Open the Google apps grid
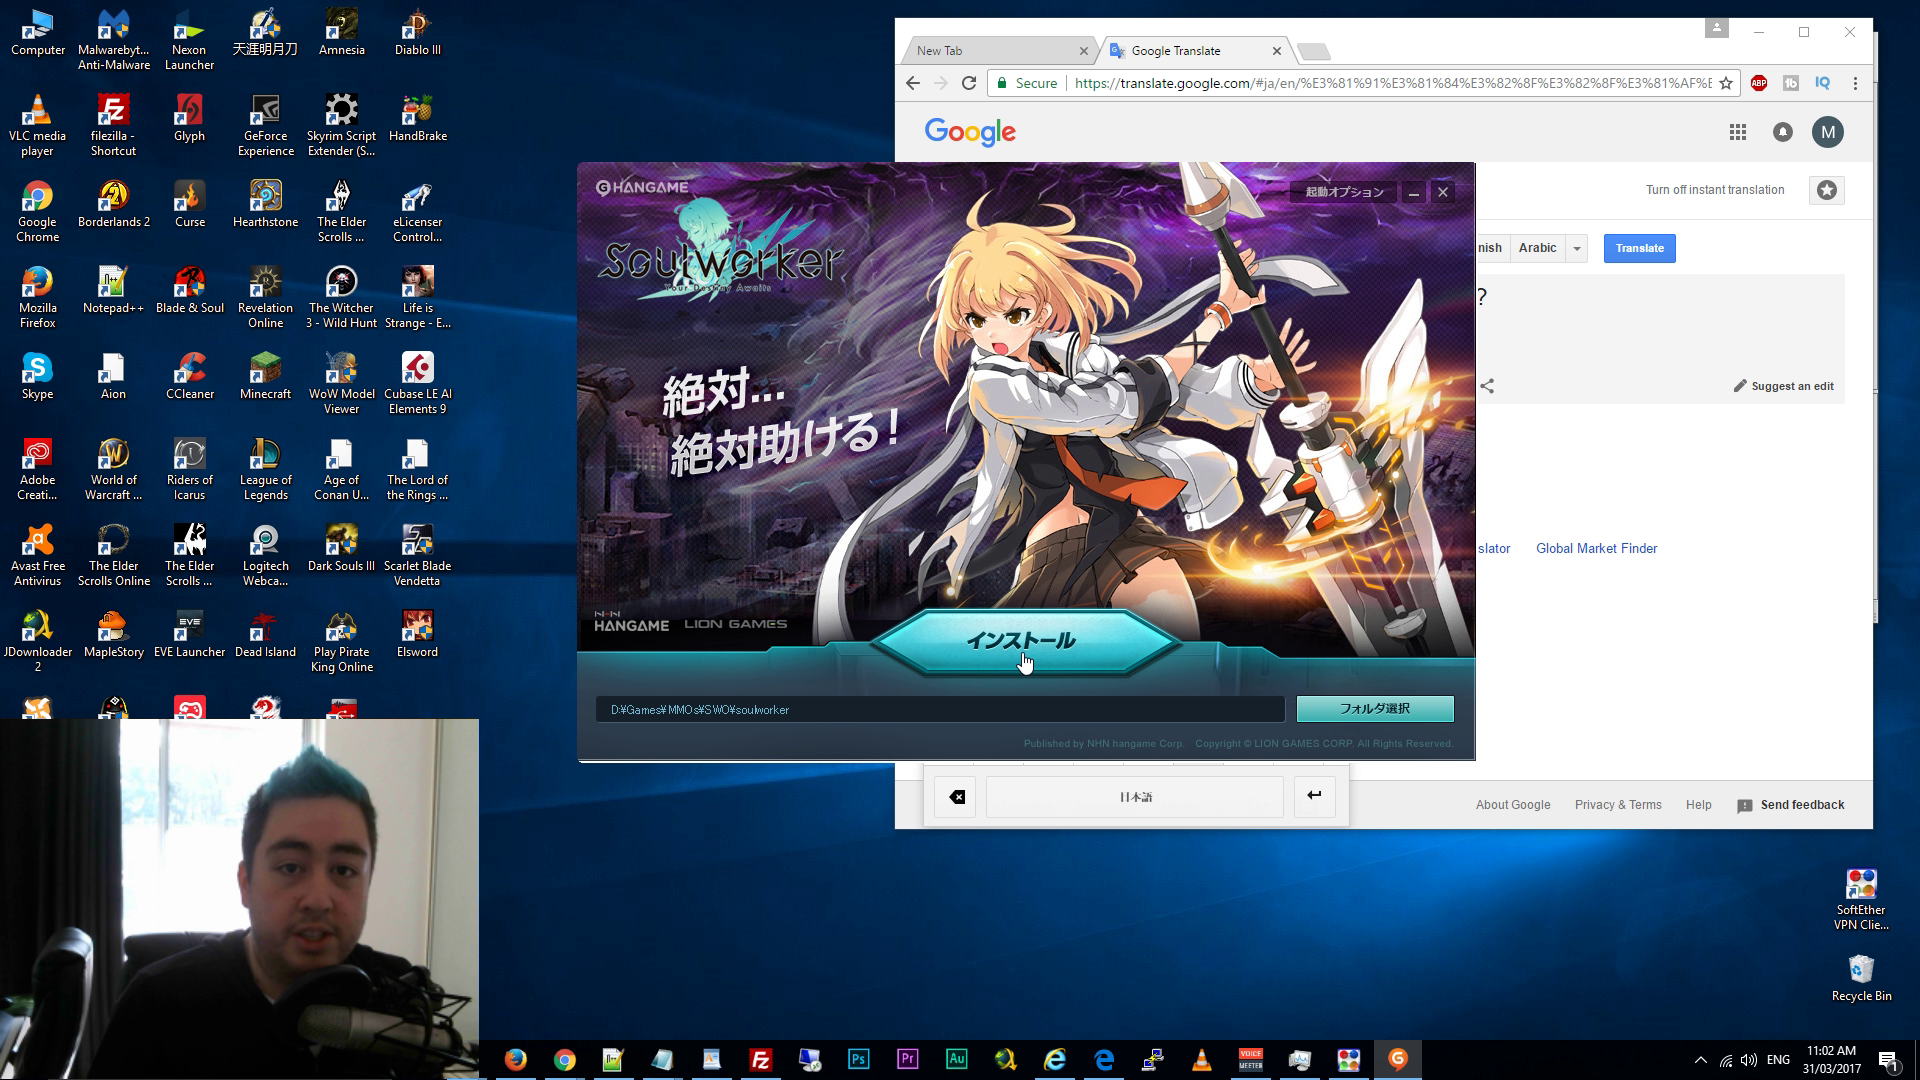This screenshot has height=1080, width=1920. (1738, 132)
